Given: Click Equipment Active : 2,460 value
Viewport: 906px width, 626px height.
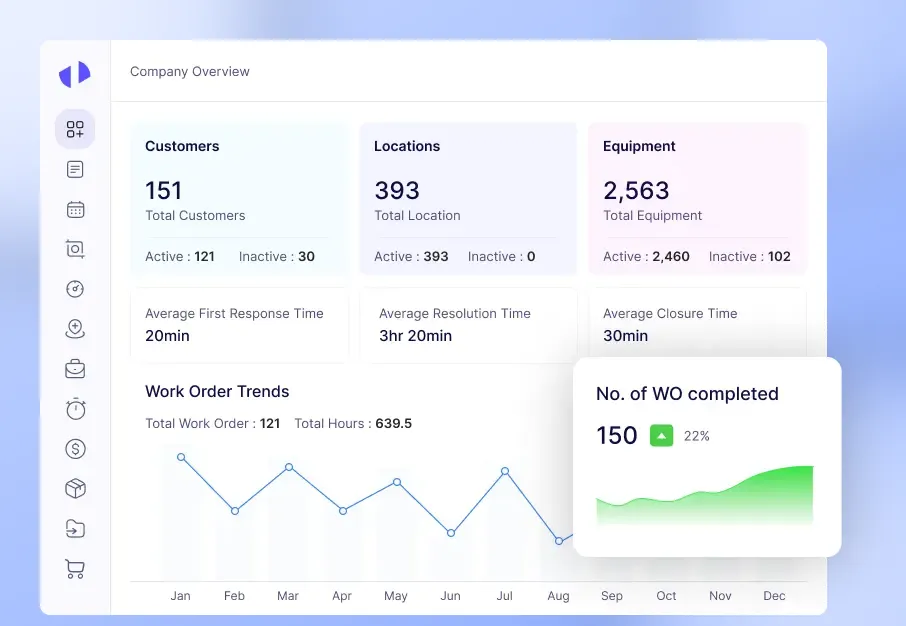Looking at the screenshot, I should point(647,257).
